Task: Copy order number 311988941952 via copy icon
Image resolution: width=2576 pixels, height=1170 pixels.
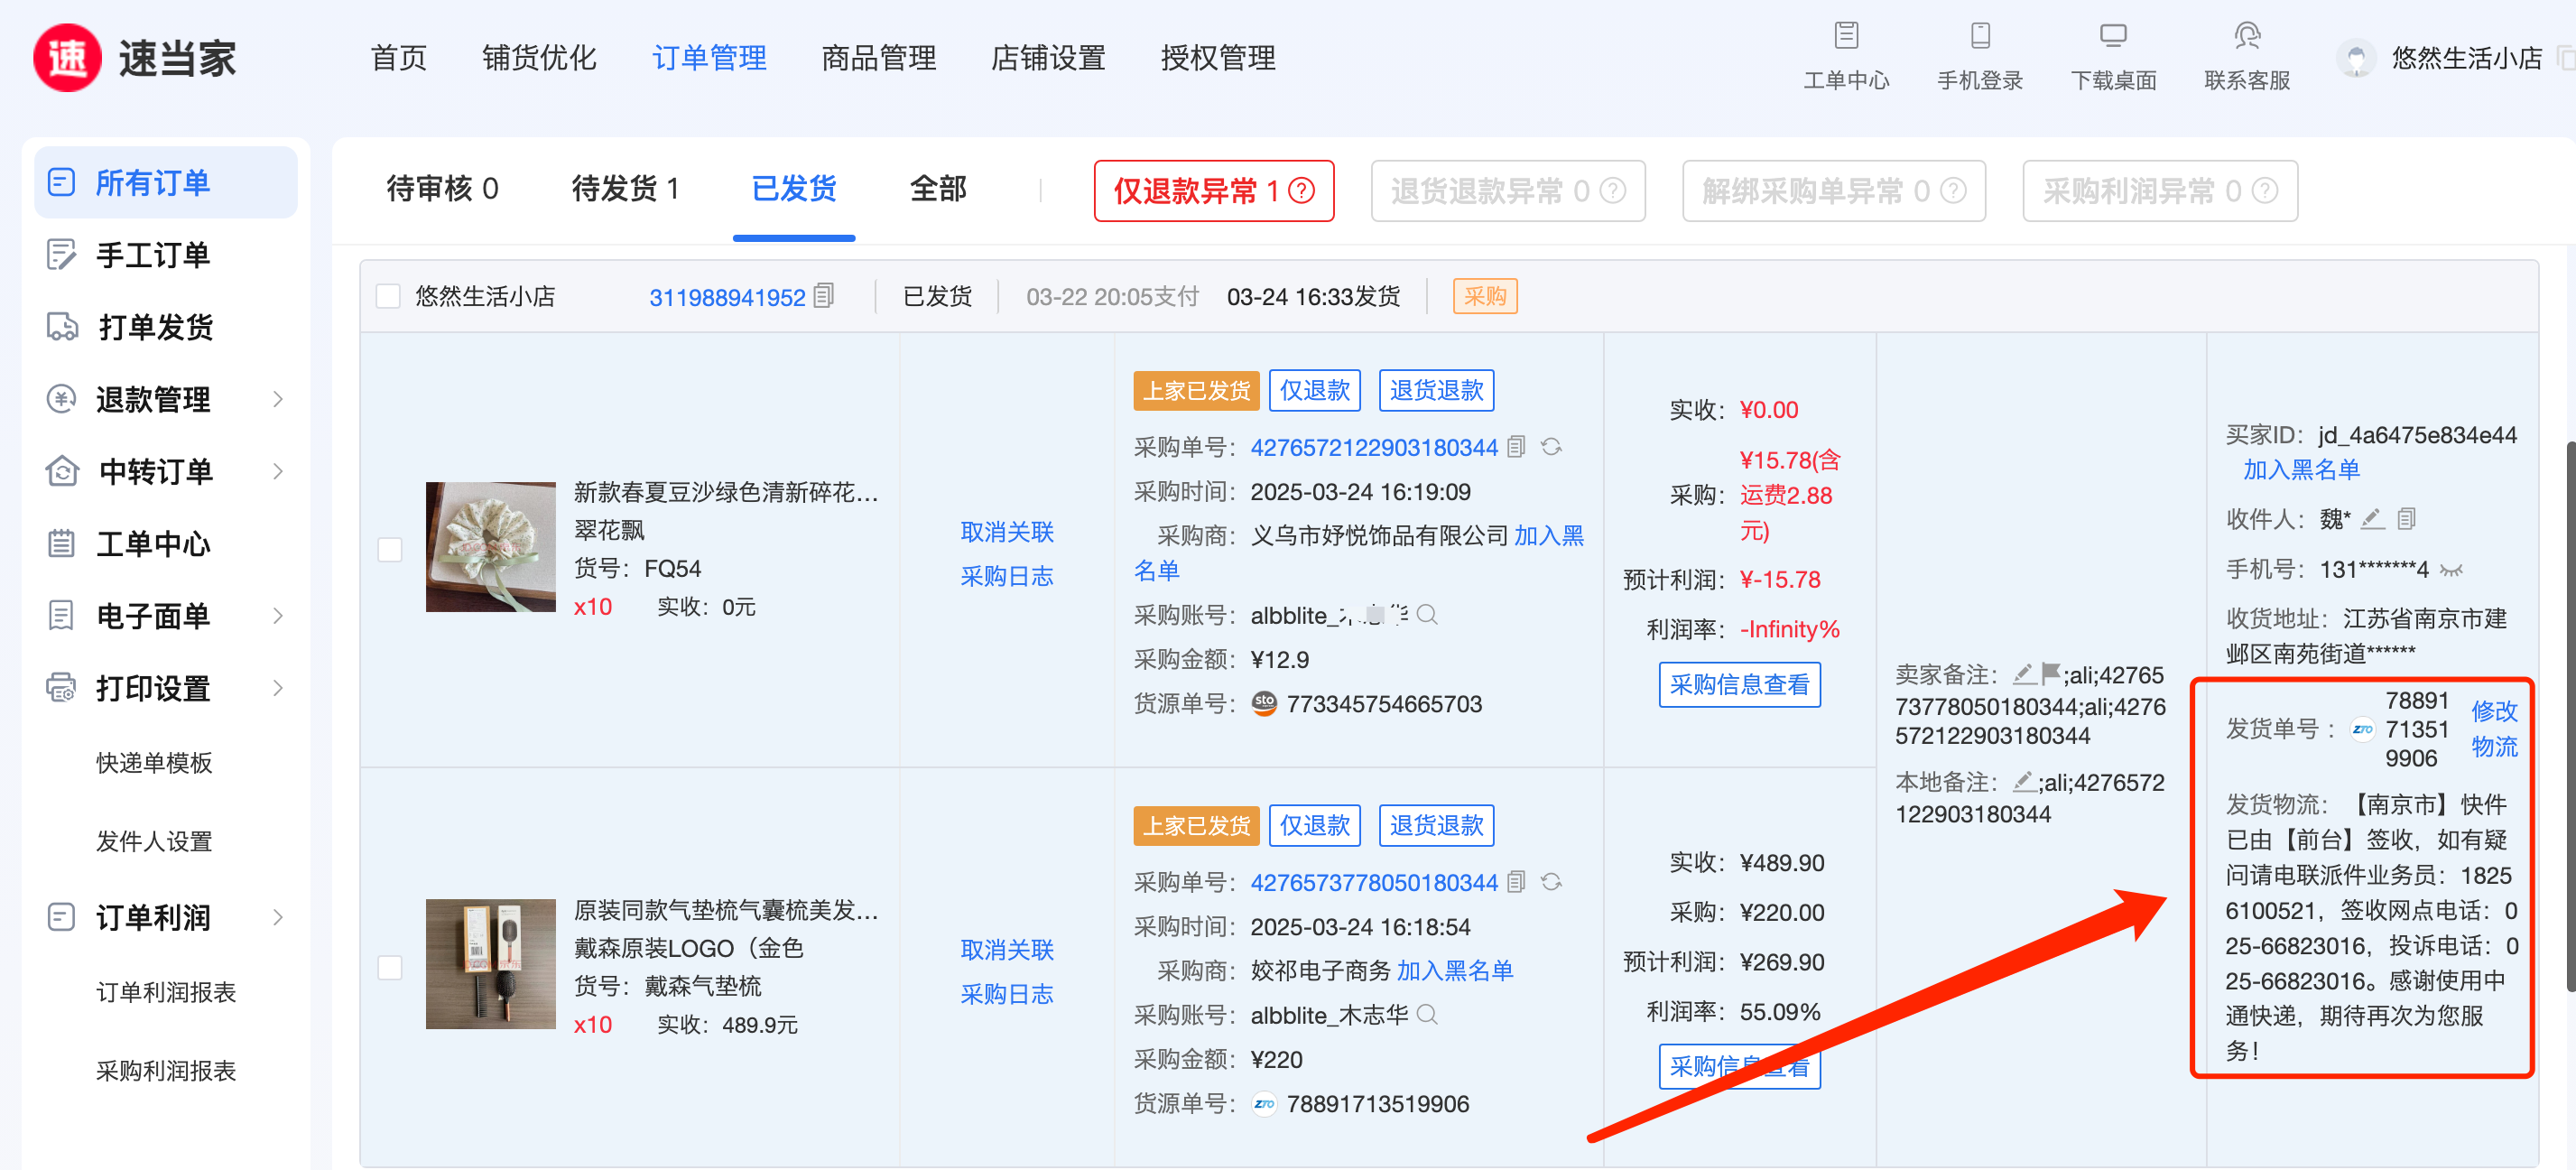Action: (824, 296)
